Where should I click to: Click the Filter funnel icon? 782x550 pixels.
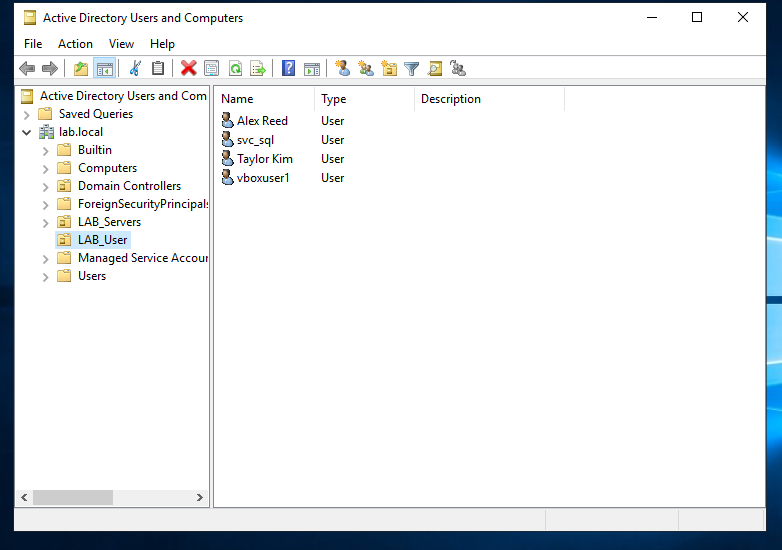[411, 68]
